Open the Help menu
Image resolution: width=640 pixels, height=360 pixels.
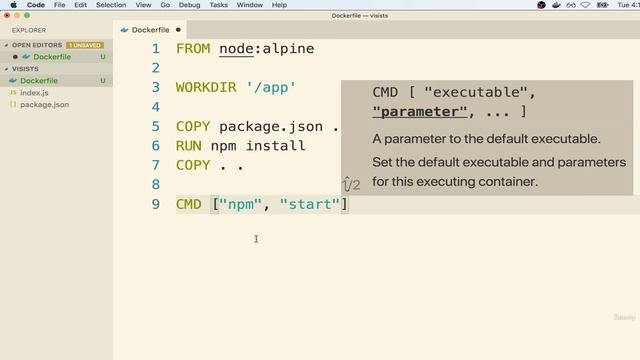279,5
